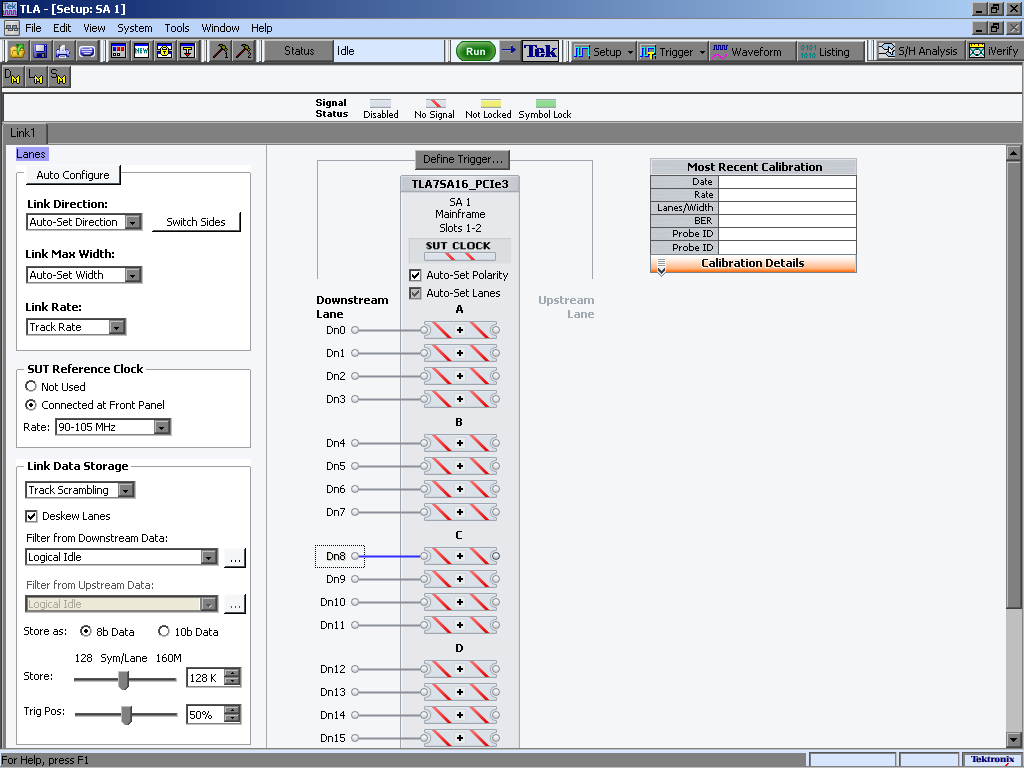
Task: Toggle the Auto-Set Lanes checkbox
Action: tap(415, 293)
